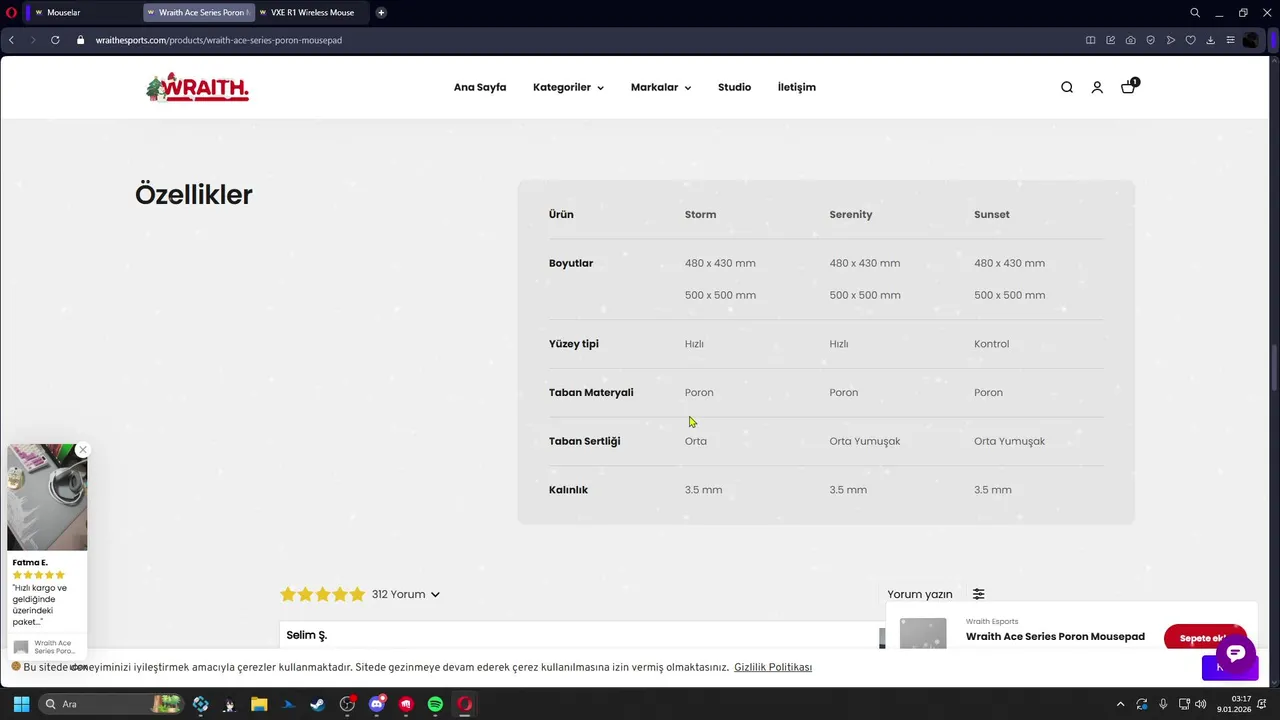Switch to VXE R1 Wireless Mouse tab

coord(312,12)
